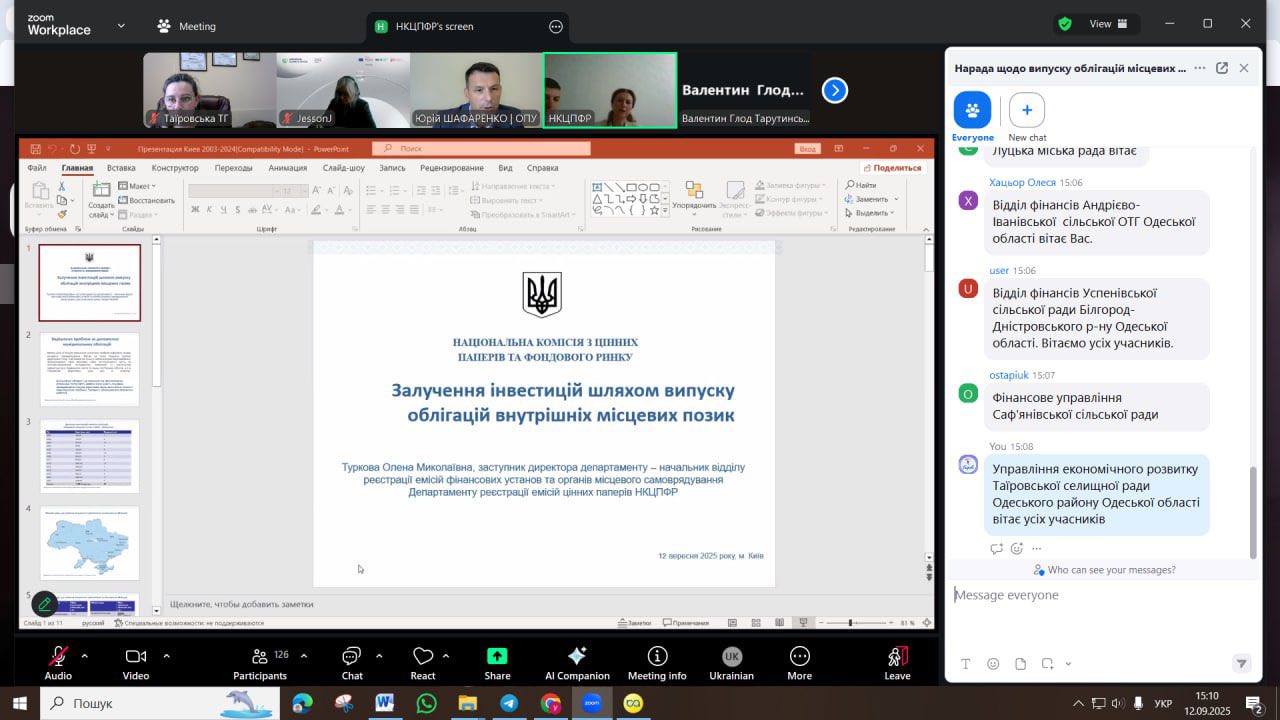Pop out the chat panel
Viewport: 1280px width, 720px height.
1222,68
